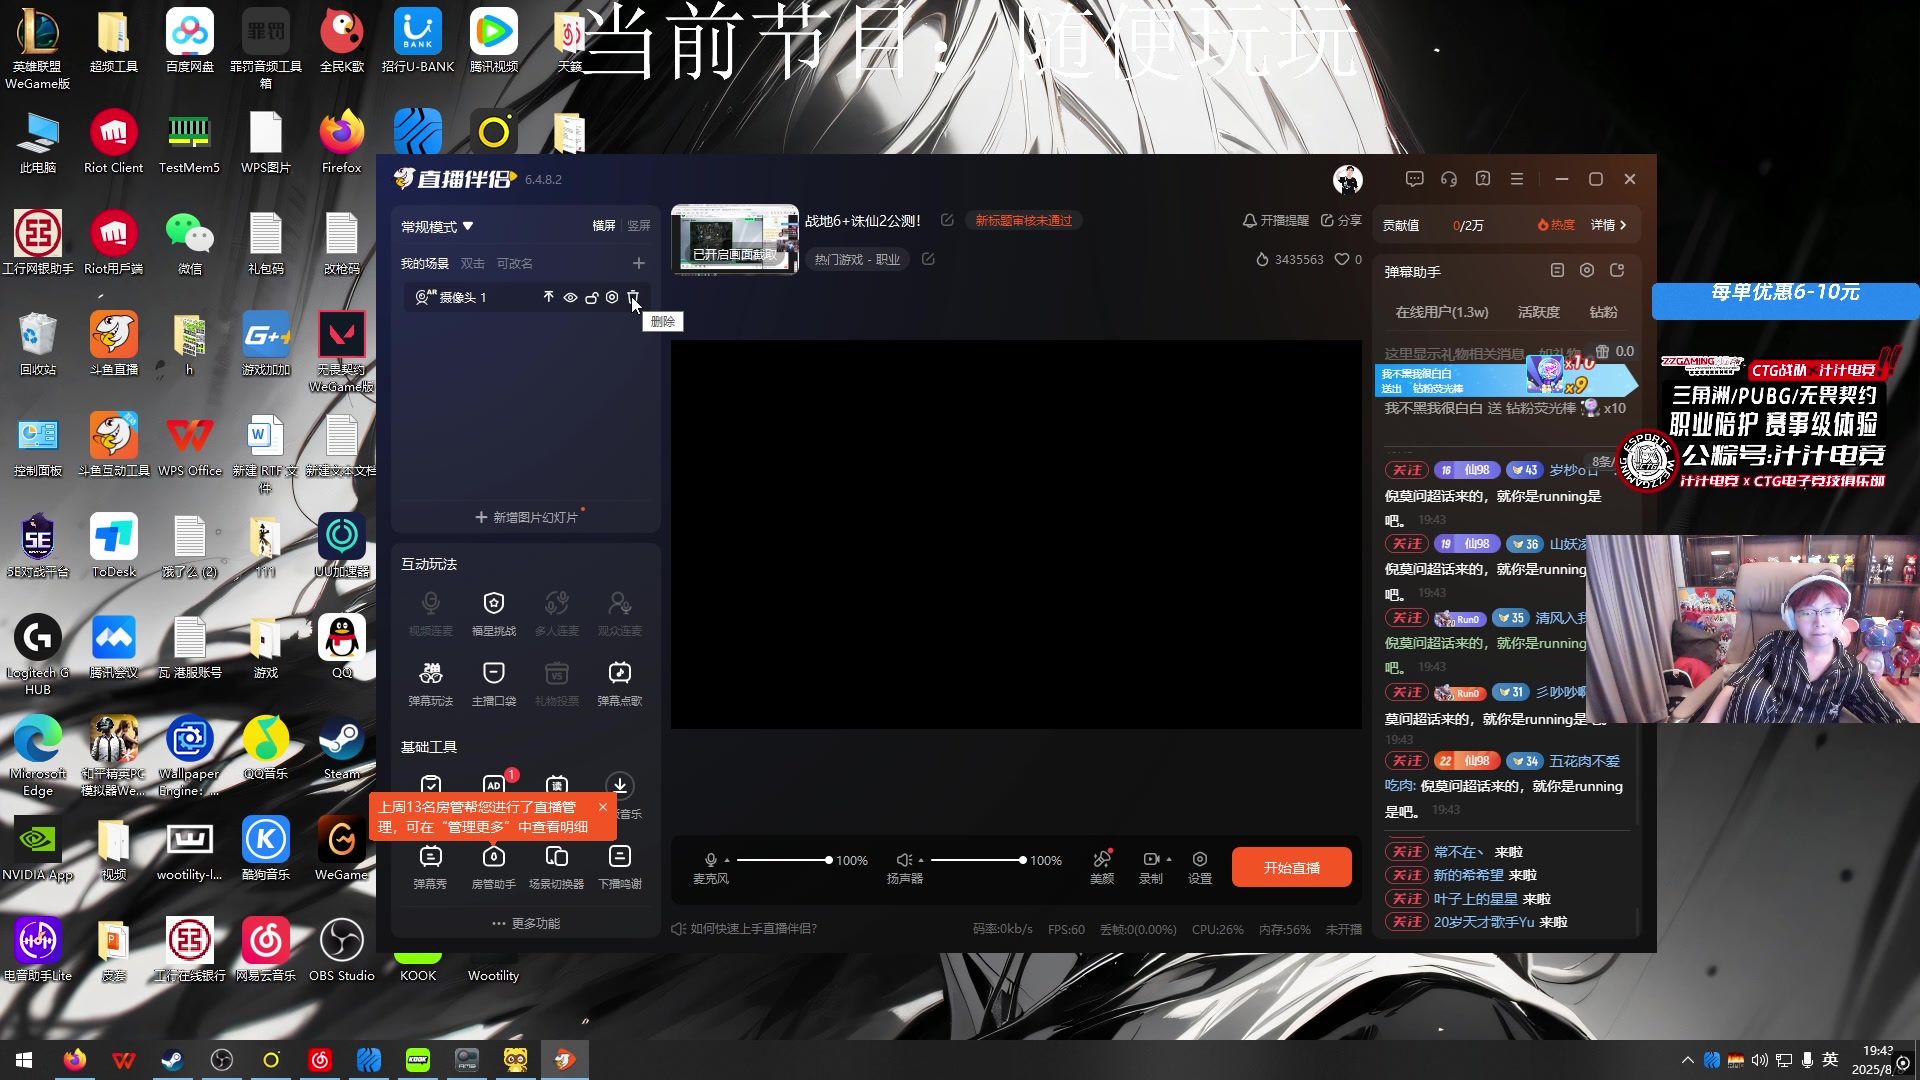Open 美颜 beauty filter settings

(x=1102, y=867)
